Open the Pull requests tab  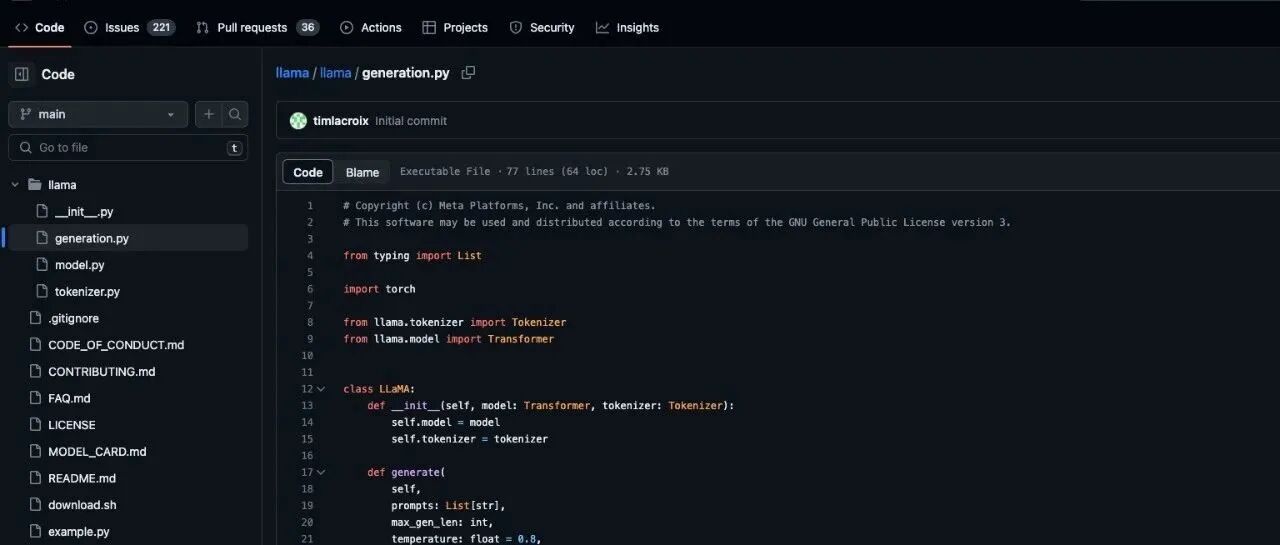pos(257,28)
